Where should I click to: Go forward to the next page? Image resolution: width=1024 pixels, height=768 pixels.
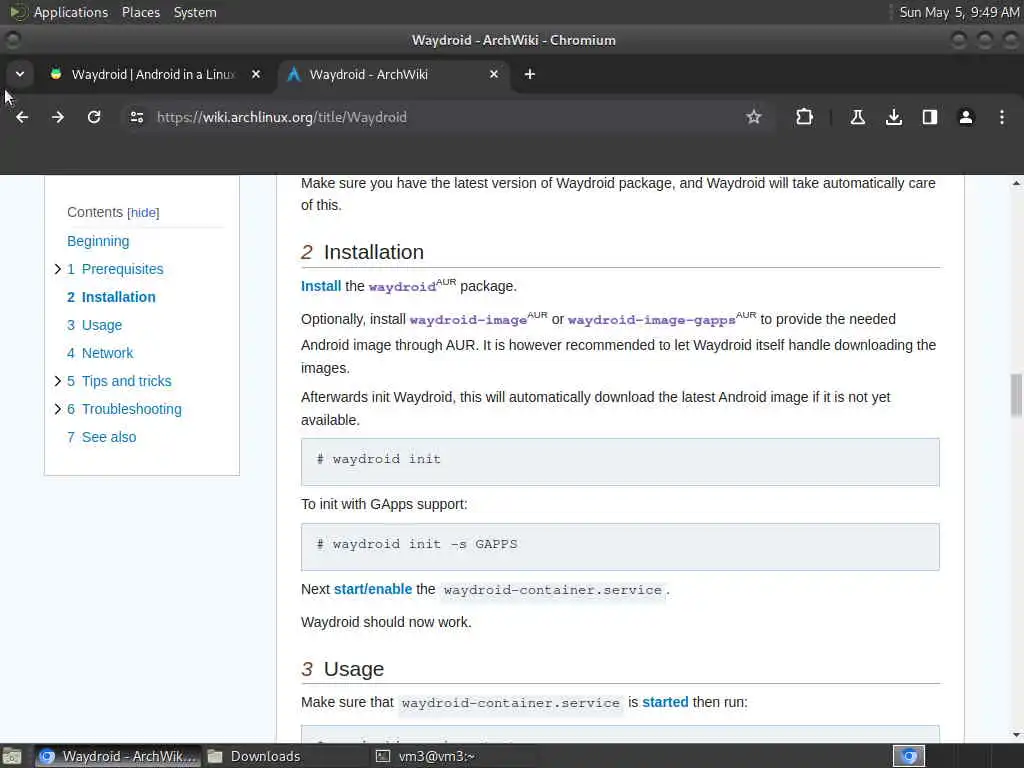click(x=58, y=117)
